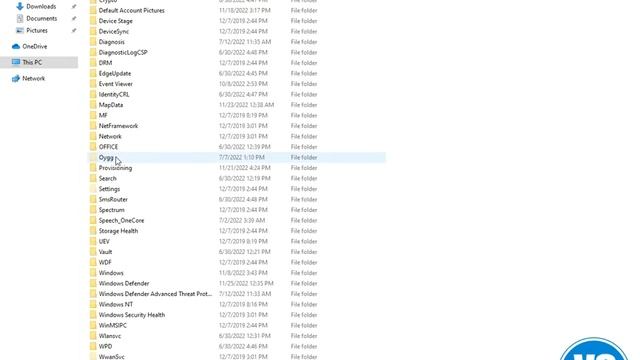
Task: Click the NetFramework folder icon
Action: (93, 126)
